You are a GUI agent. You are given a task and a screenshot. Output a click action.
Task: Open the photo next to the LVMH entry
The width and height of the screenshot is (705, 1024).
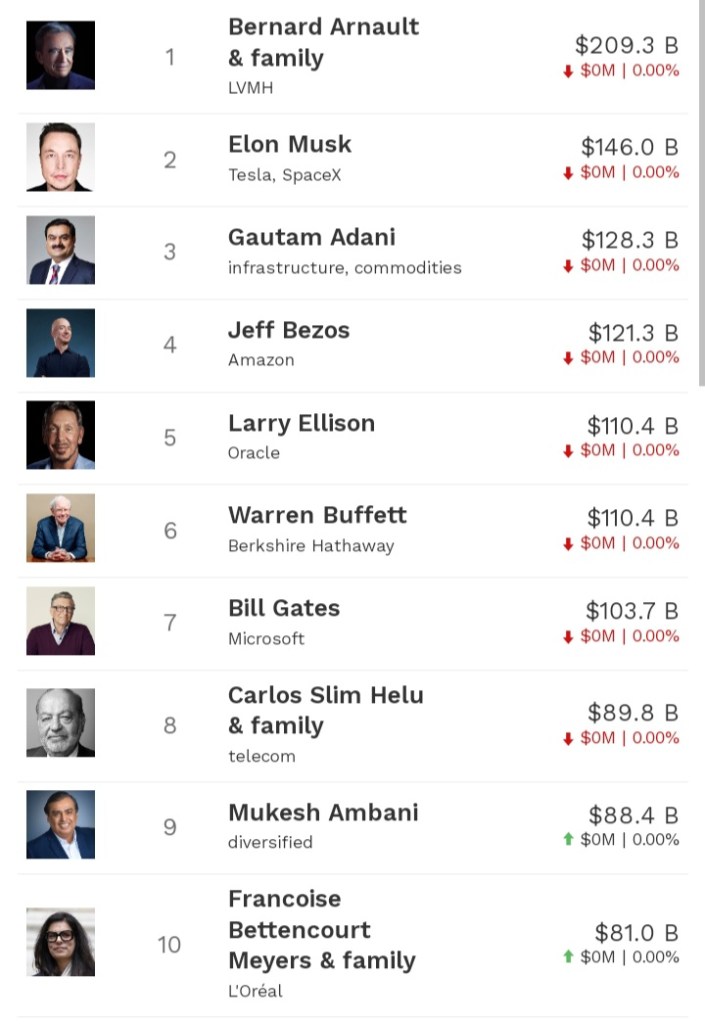pos(61,56)
